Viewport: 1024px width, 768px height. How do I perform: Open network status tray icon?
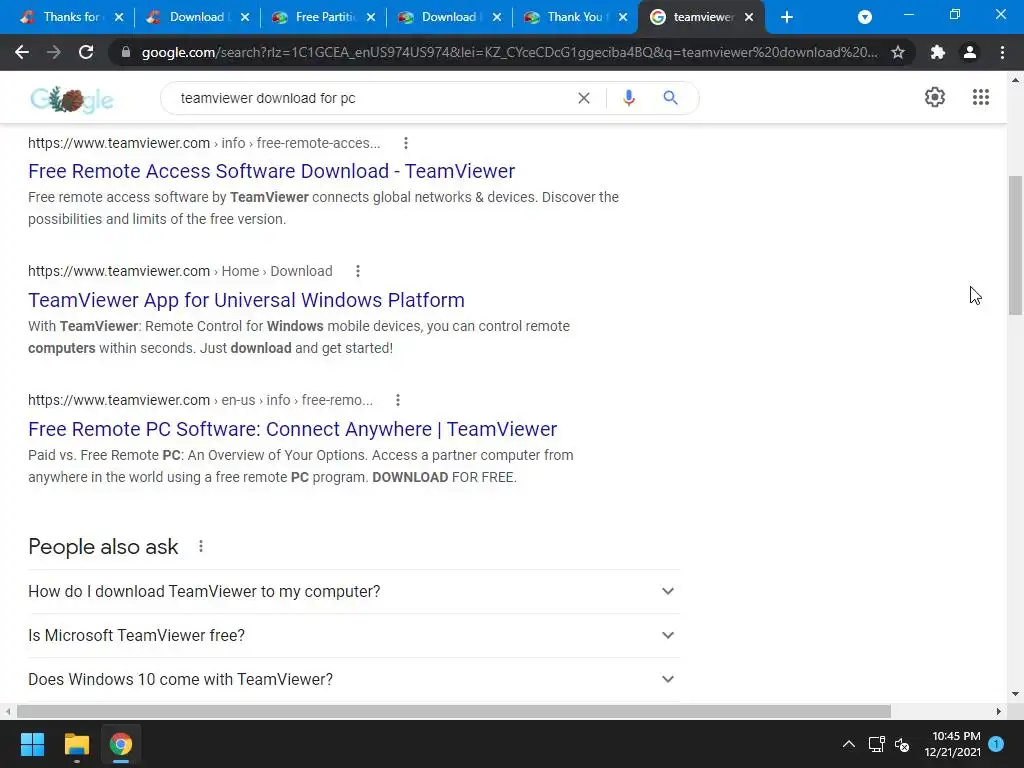point(876,744)
